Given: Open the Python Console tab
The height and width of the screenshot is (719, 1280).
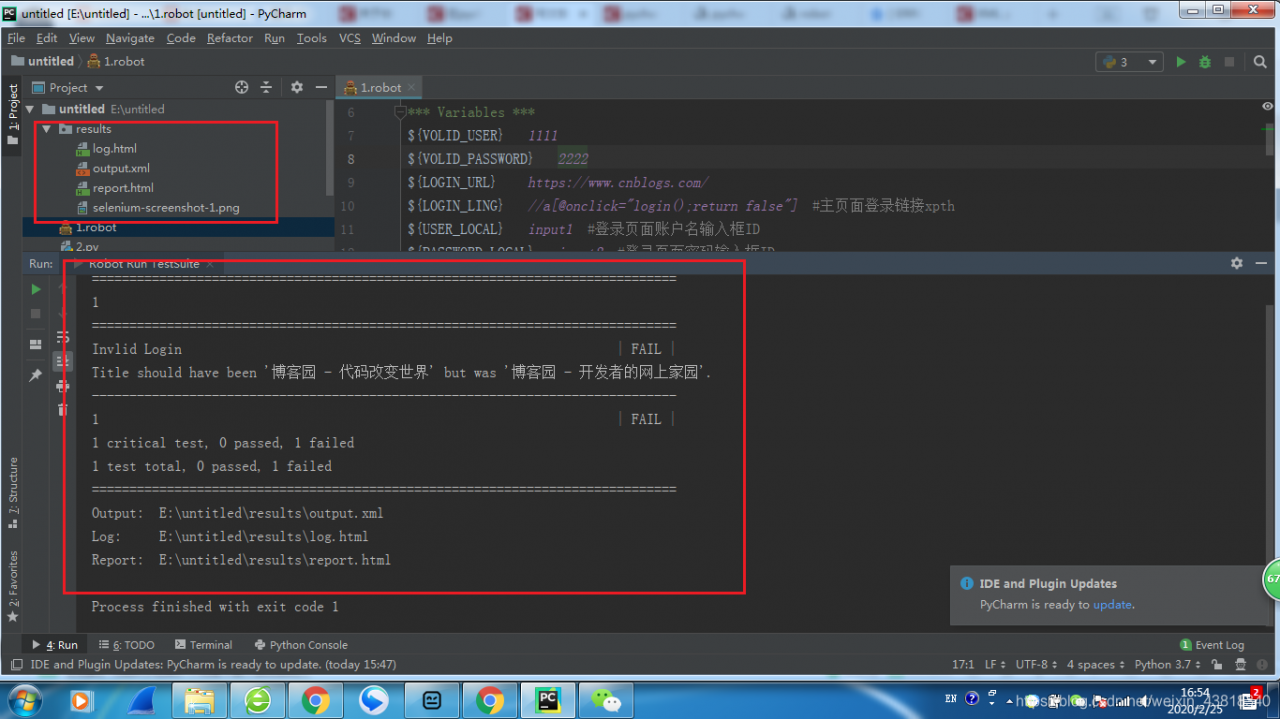Looking at the screenshot, I should pos(301,645).
